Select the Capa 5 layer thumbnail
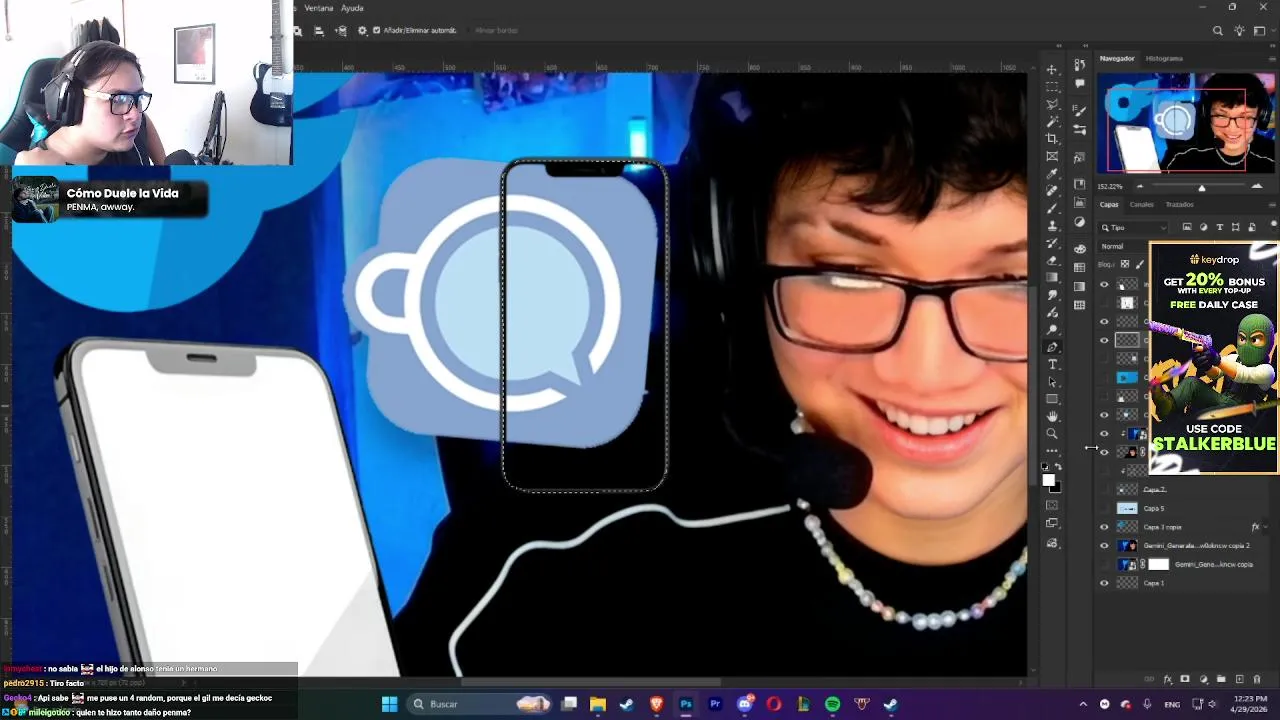 point(1127,508)
